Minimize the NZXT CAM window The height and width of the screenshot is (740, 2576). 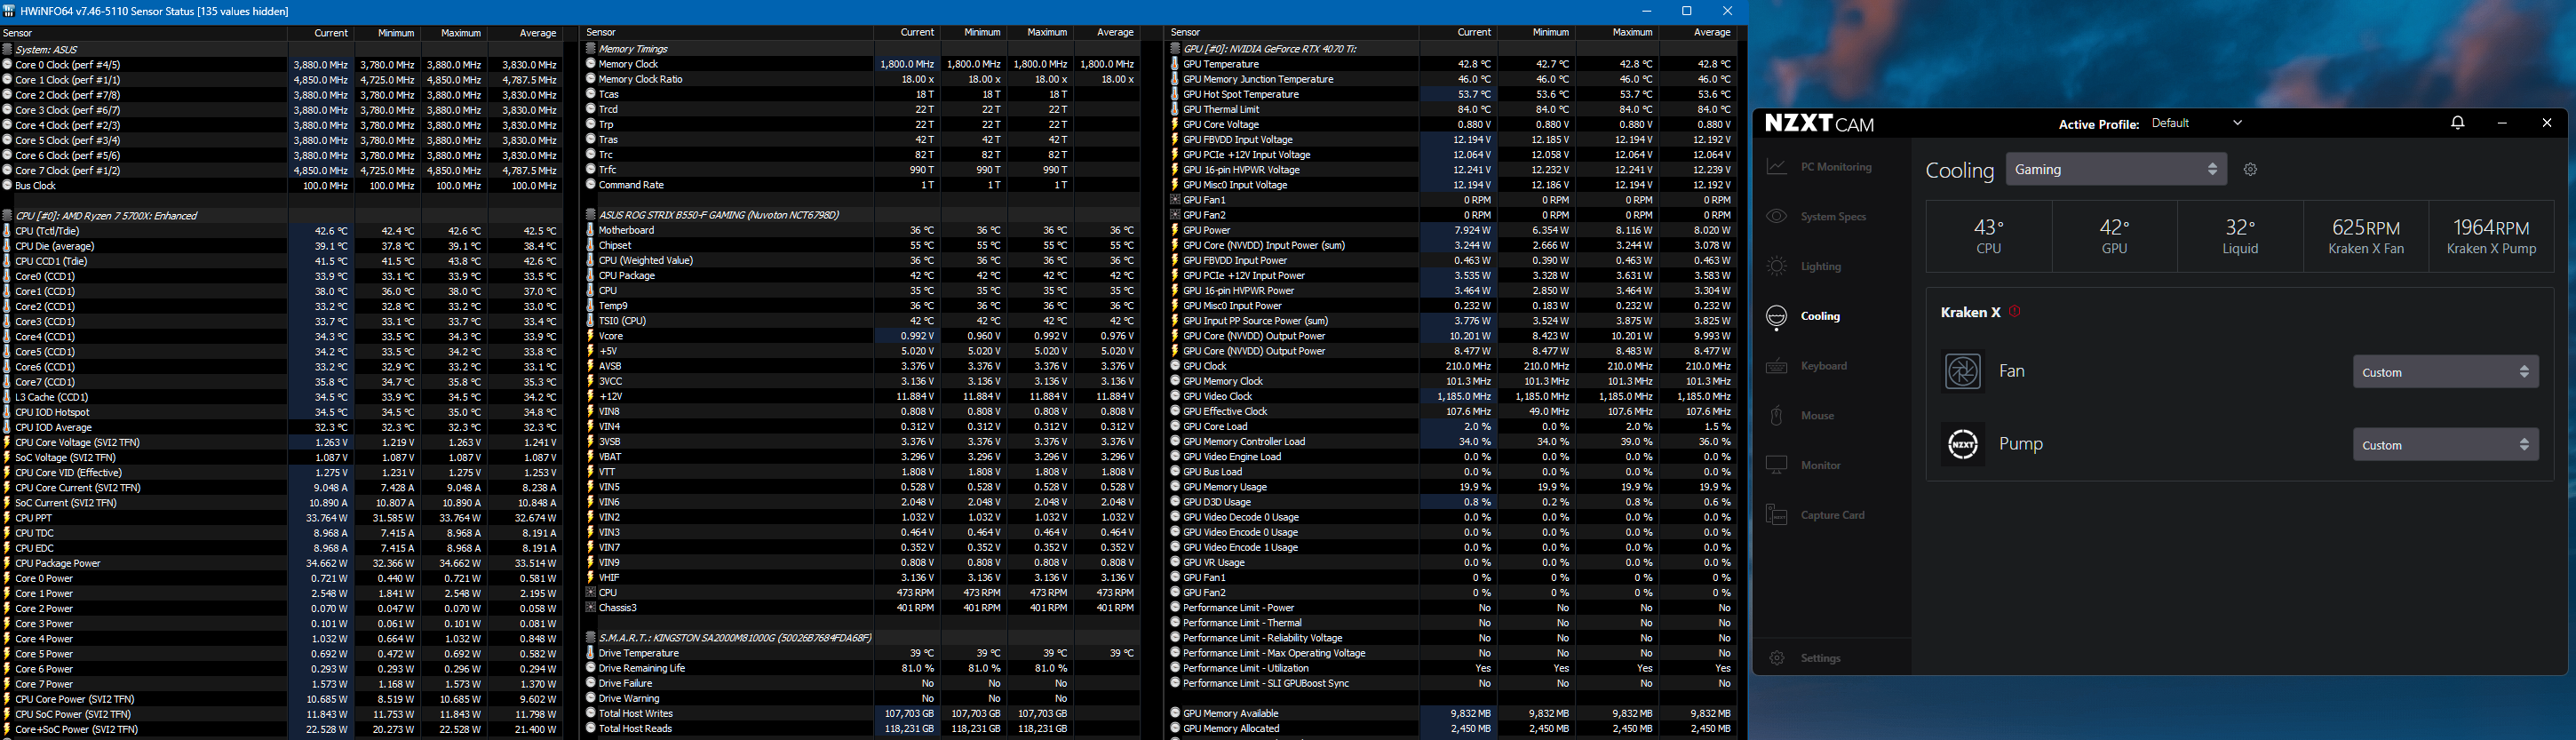pos(2502,123)
